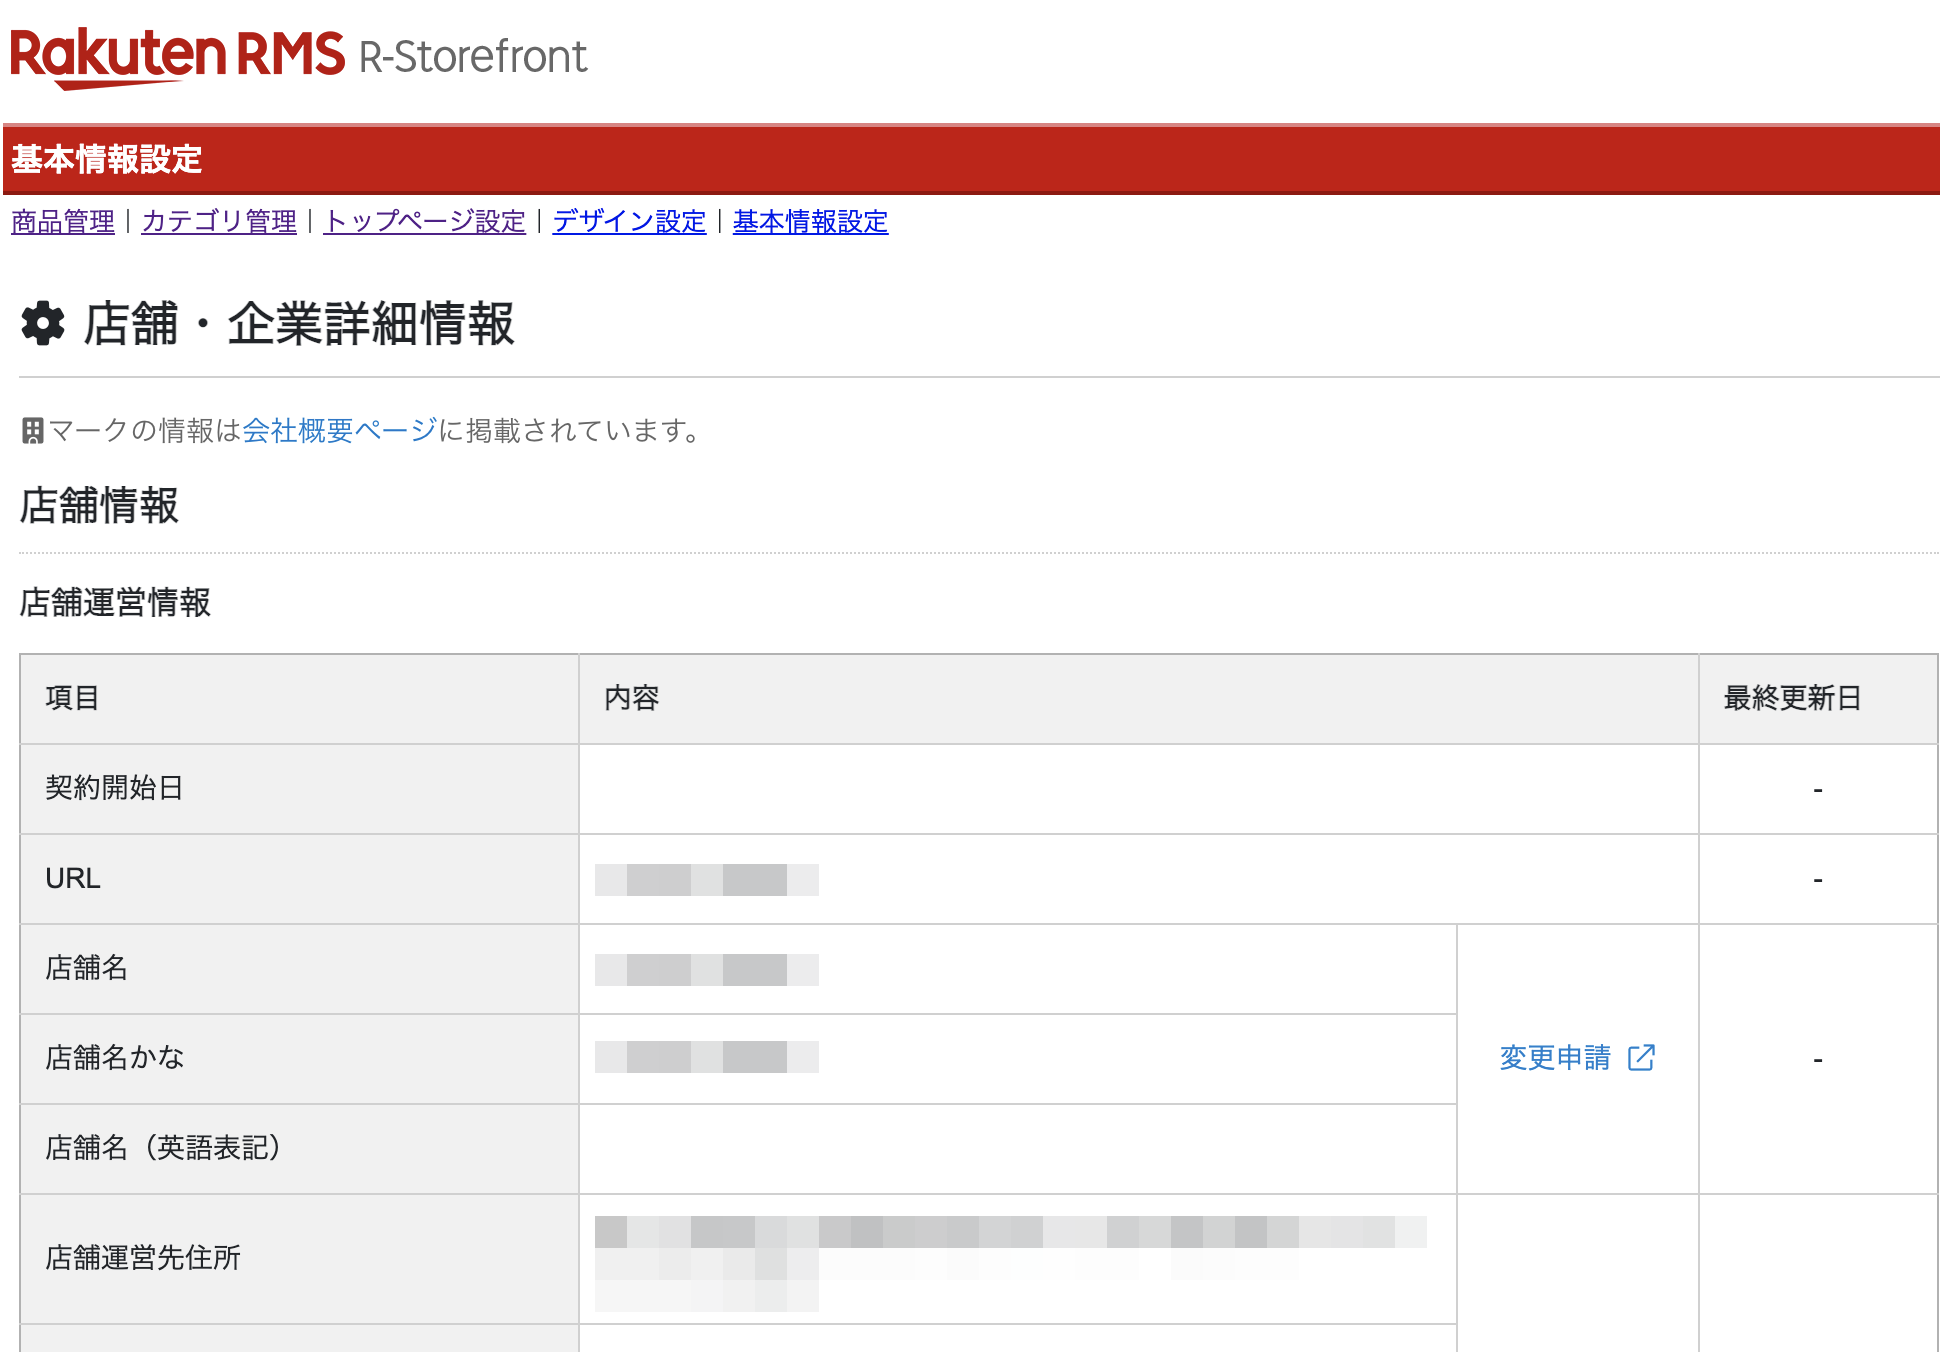This screenshot has height=1352, width=1940.
Task: Click the Rakuten RMS logo
Action: [x=177, y=55]
